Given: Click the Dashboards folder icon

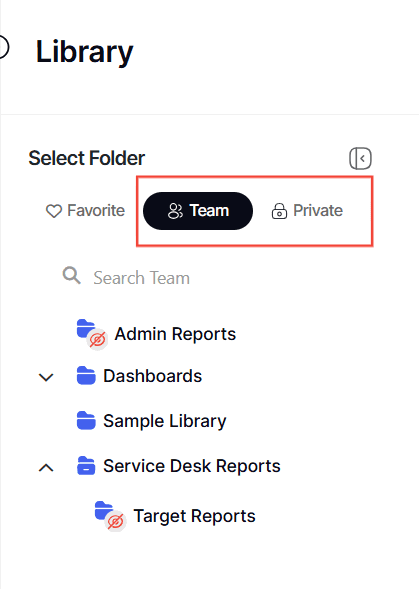Looking at the screenshot, I should 86,376.
